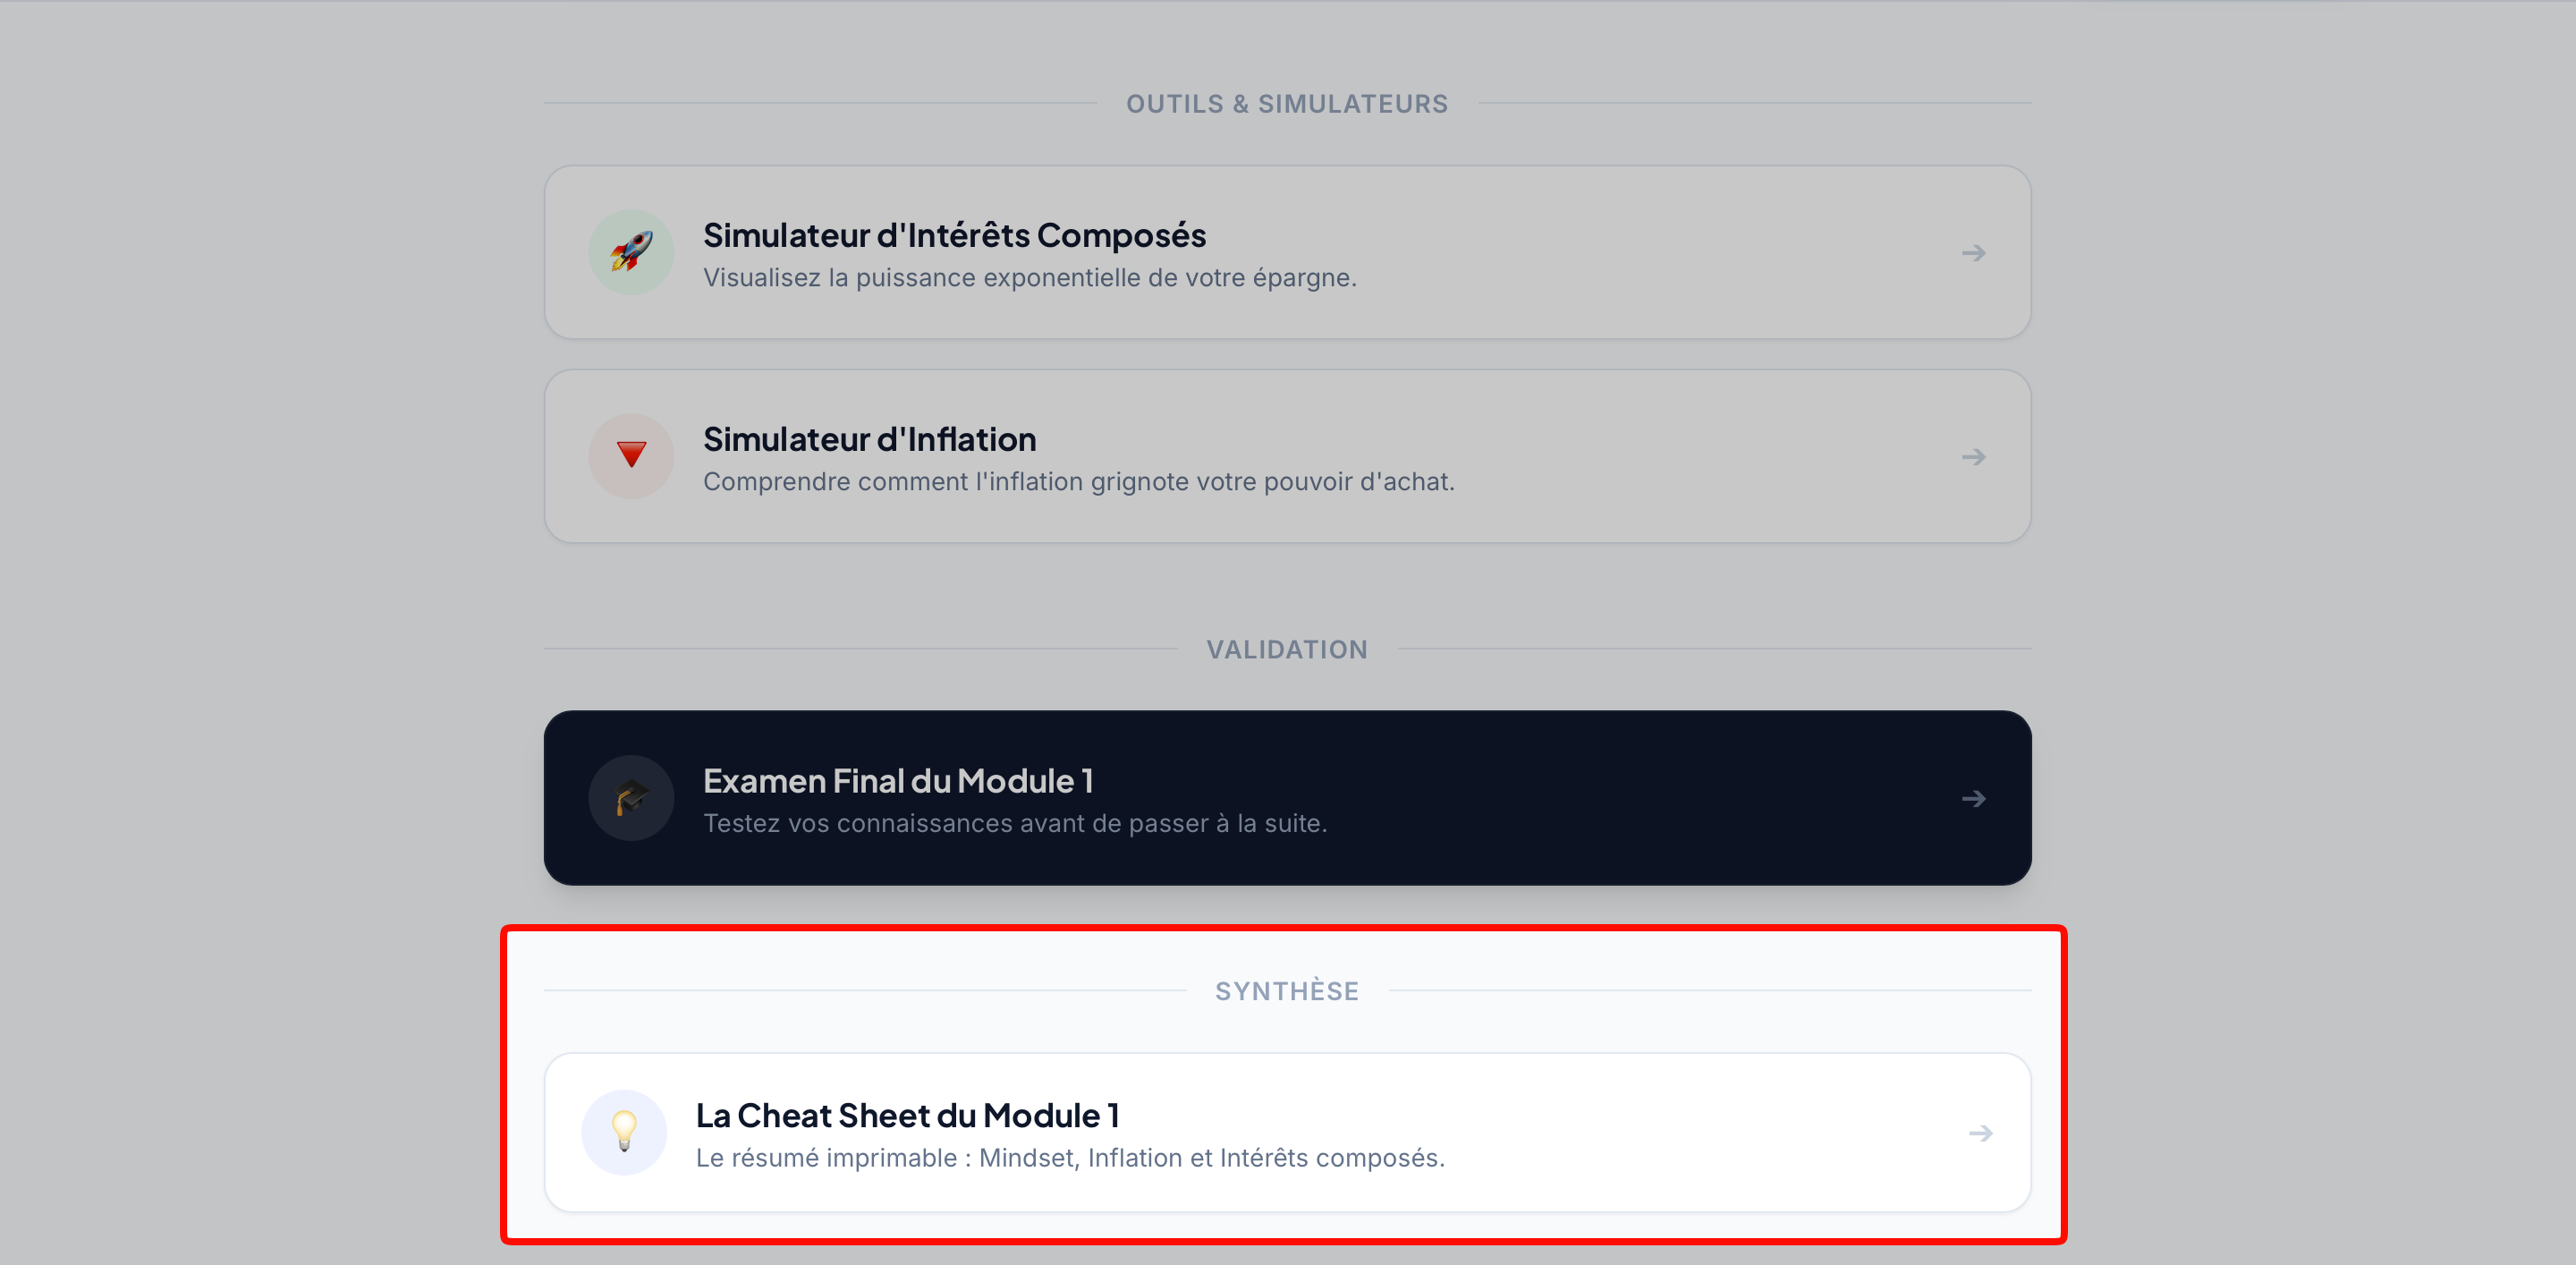This screenshot has width=2576, height=1265.
Task: Click the SYNTHÈSE section header
Action: point(1287,990)
